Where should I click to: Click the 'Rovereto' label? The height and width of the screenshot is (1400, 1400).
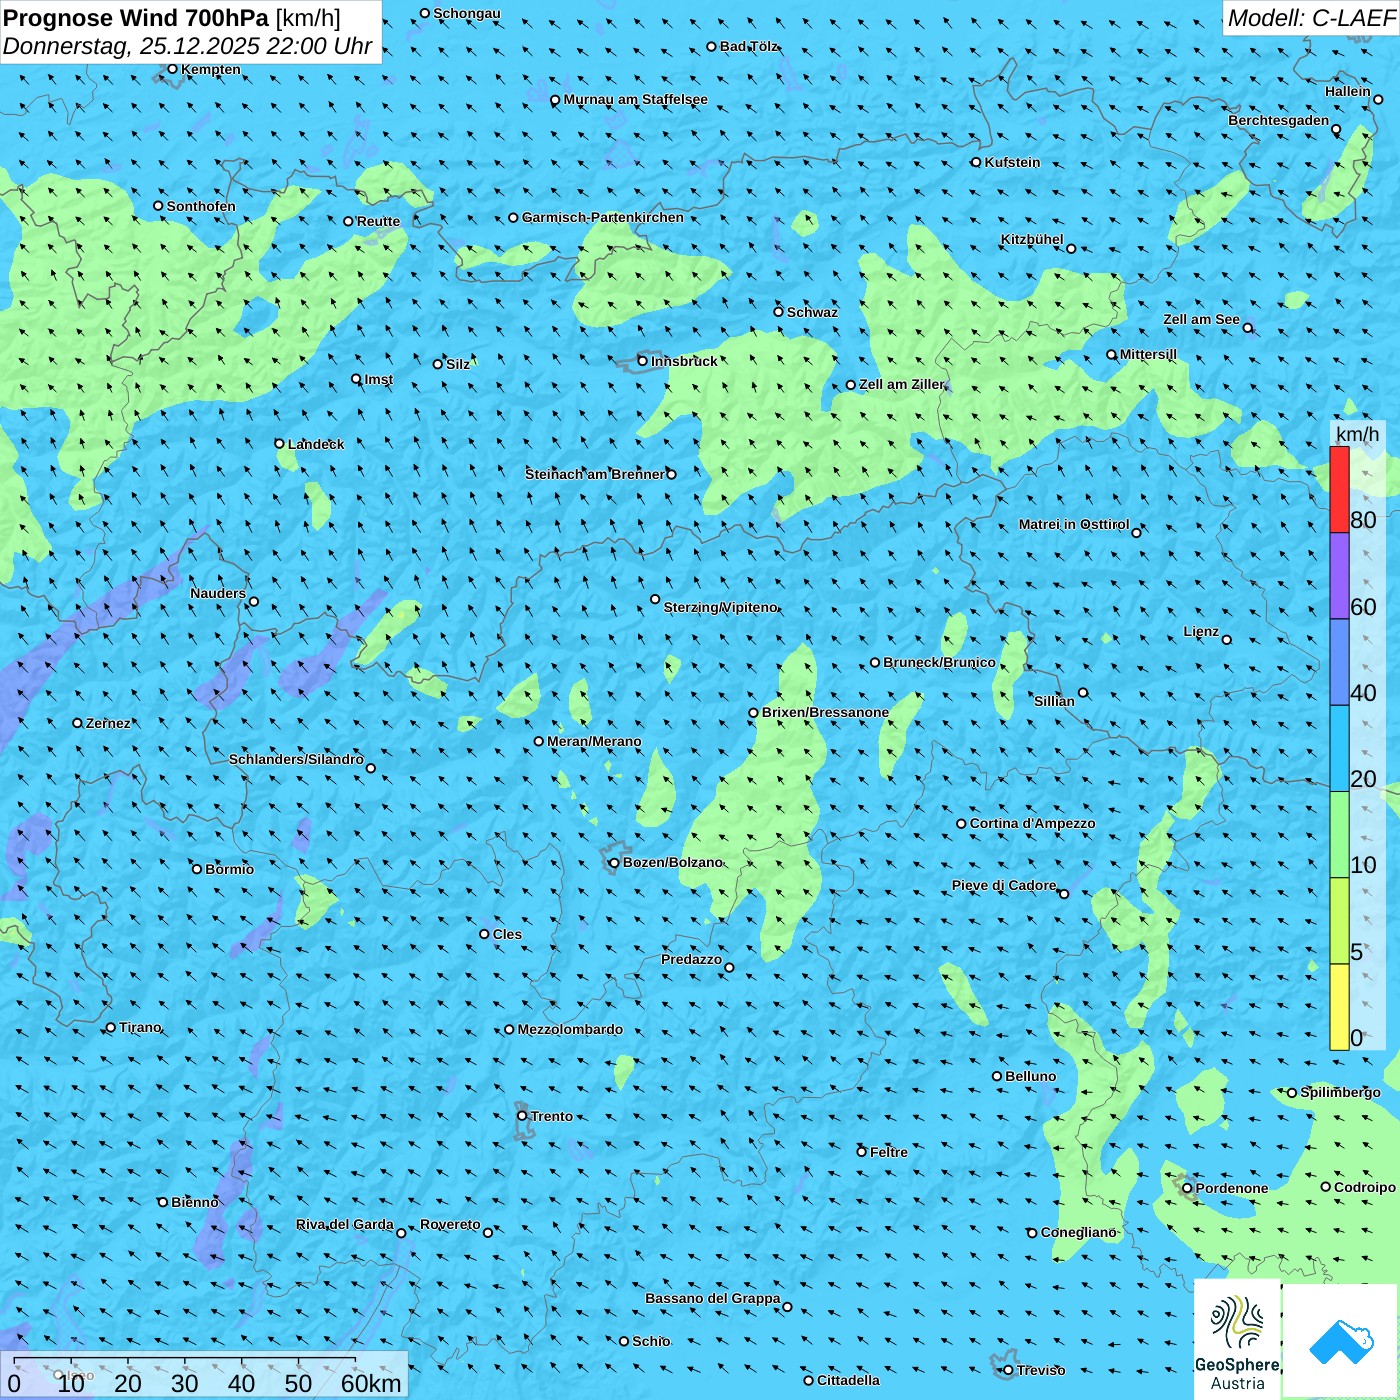coord(450,1224)
